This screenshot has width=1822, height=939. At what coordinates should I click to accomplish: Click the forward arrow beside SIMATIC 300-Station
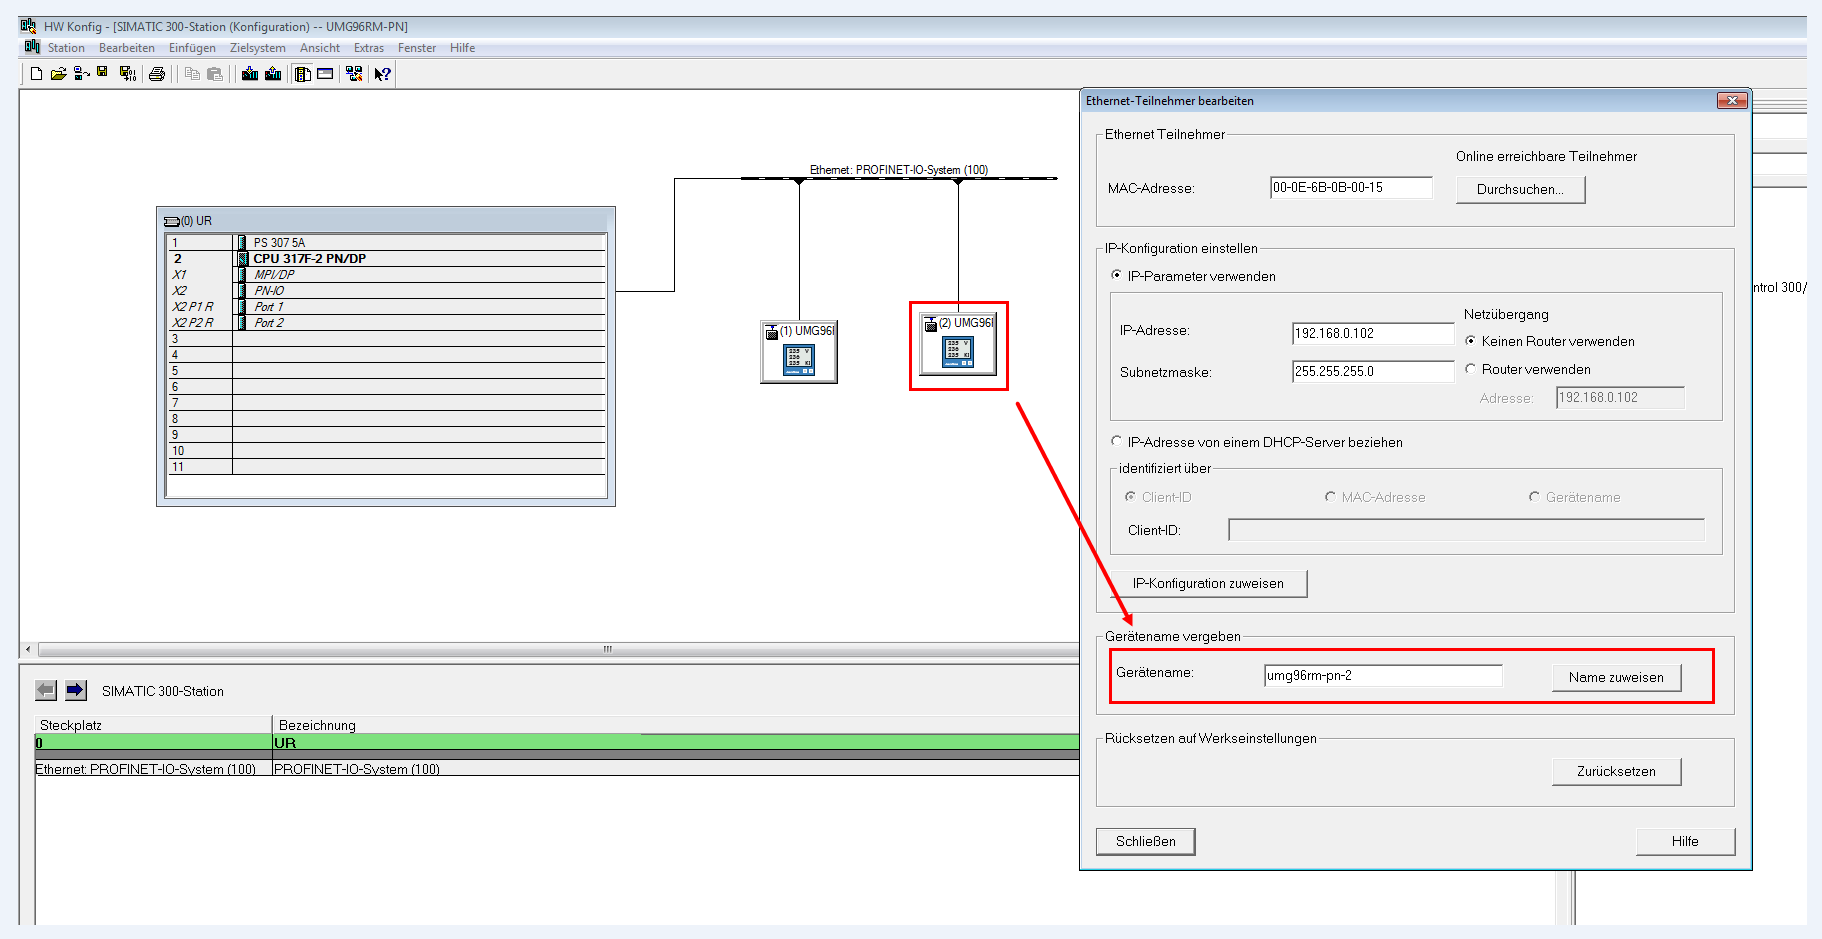(76, 690)
